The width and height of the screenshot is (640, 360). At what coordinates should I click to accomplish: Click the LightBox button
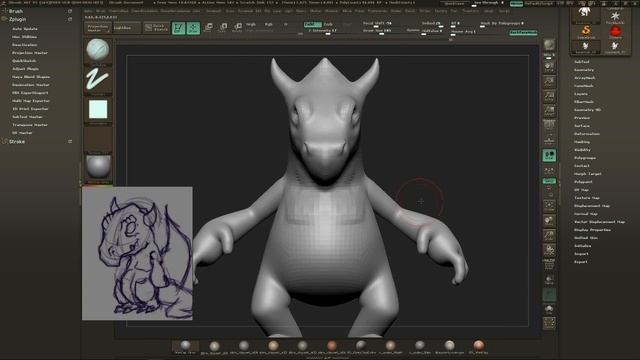click(x=126, y=27)
